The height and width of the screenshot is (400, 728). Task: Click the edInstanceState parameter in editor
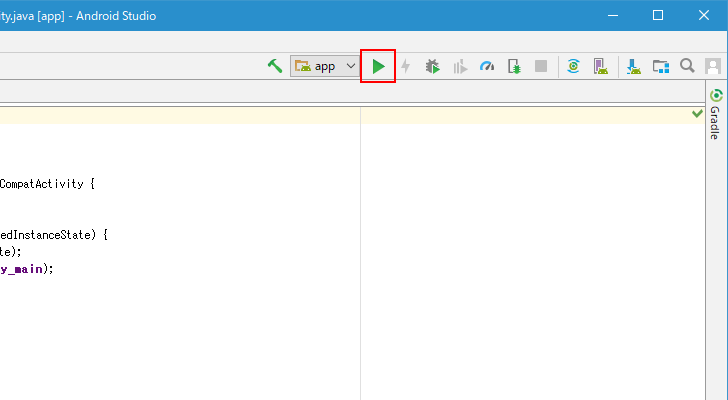pos(46,235)
